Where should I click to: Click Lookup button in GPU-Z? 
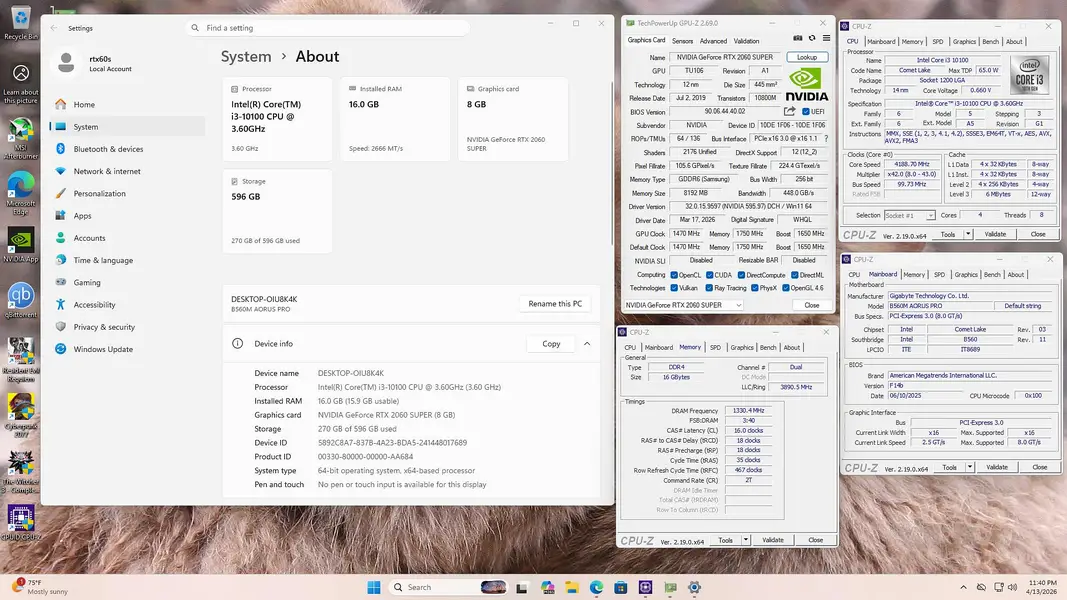pyautogui.click(x=807, y=57)
